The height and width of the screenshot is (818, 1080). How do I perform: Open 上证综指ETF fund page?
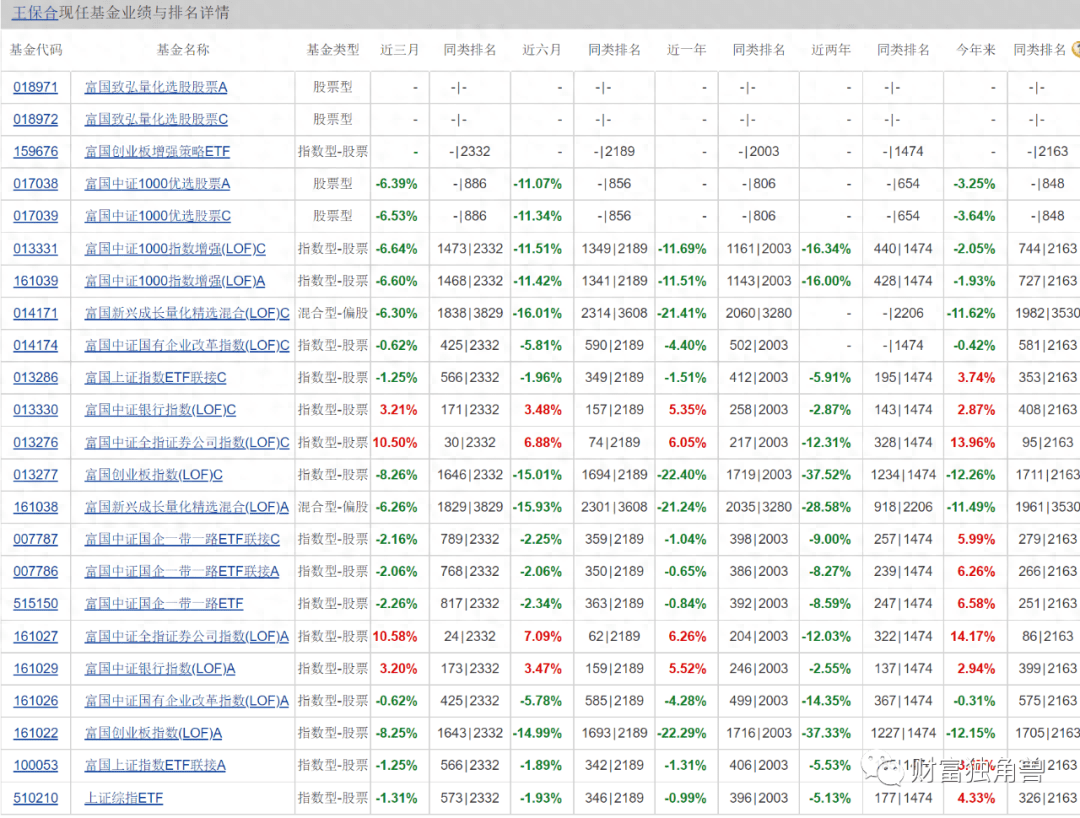(124, 798)
